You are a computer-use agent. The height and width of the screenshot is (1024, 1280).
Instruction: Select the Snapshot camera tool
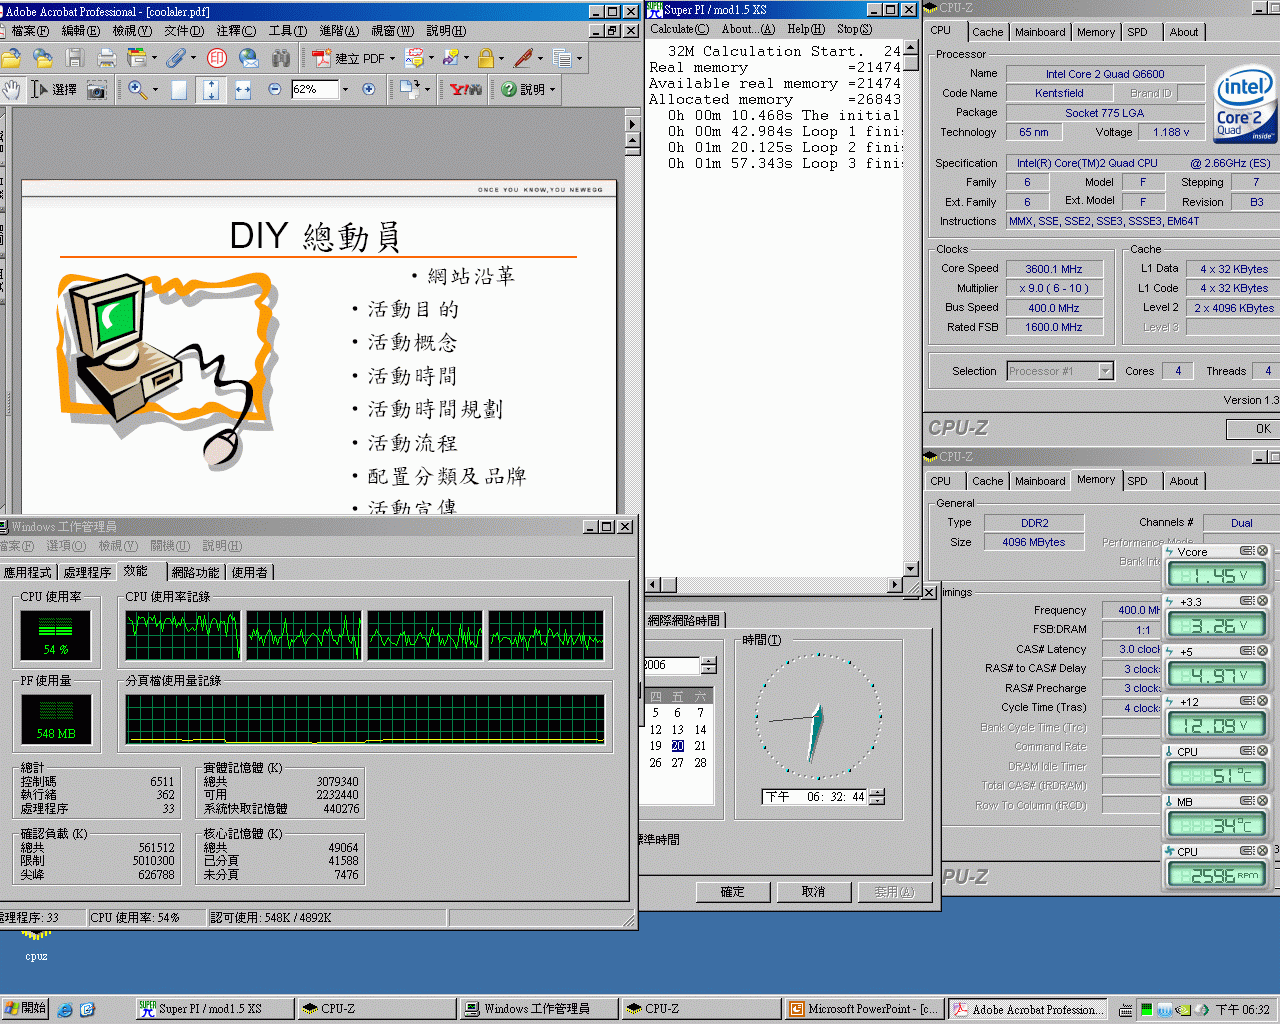[x=96, y=89]
